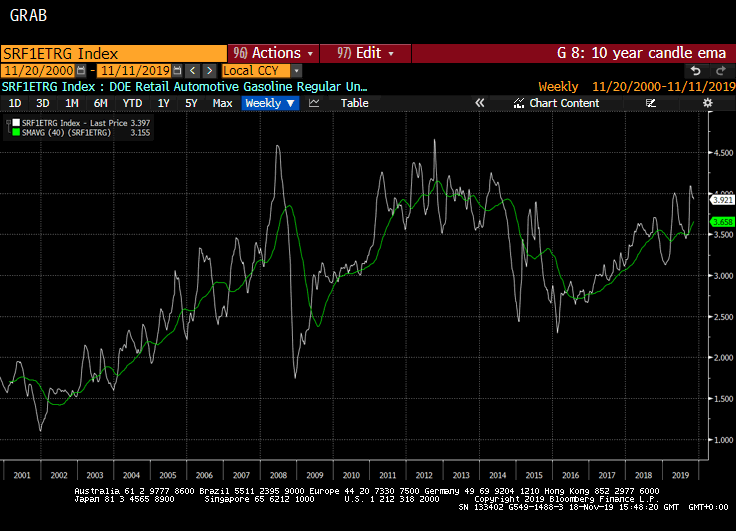
Task: Select the YTD time range
Action: click(132, 103)
